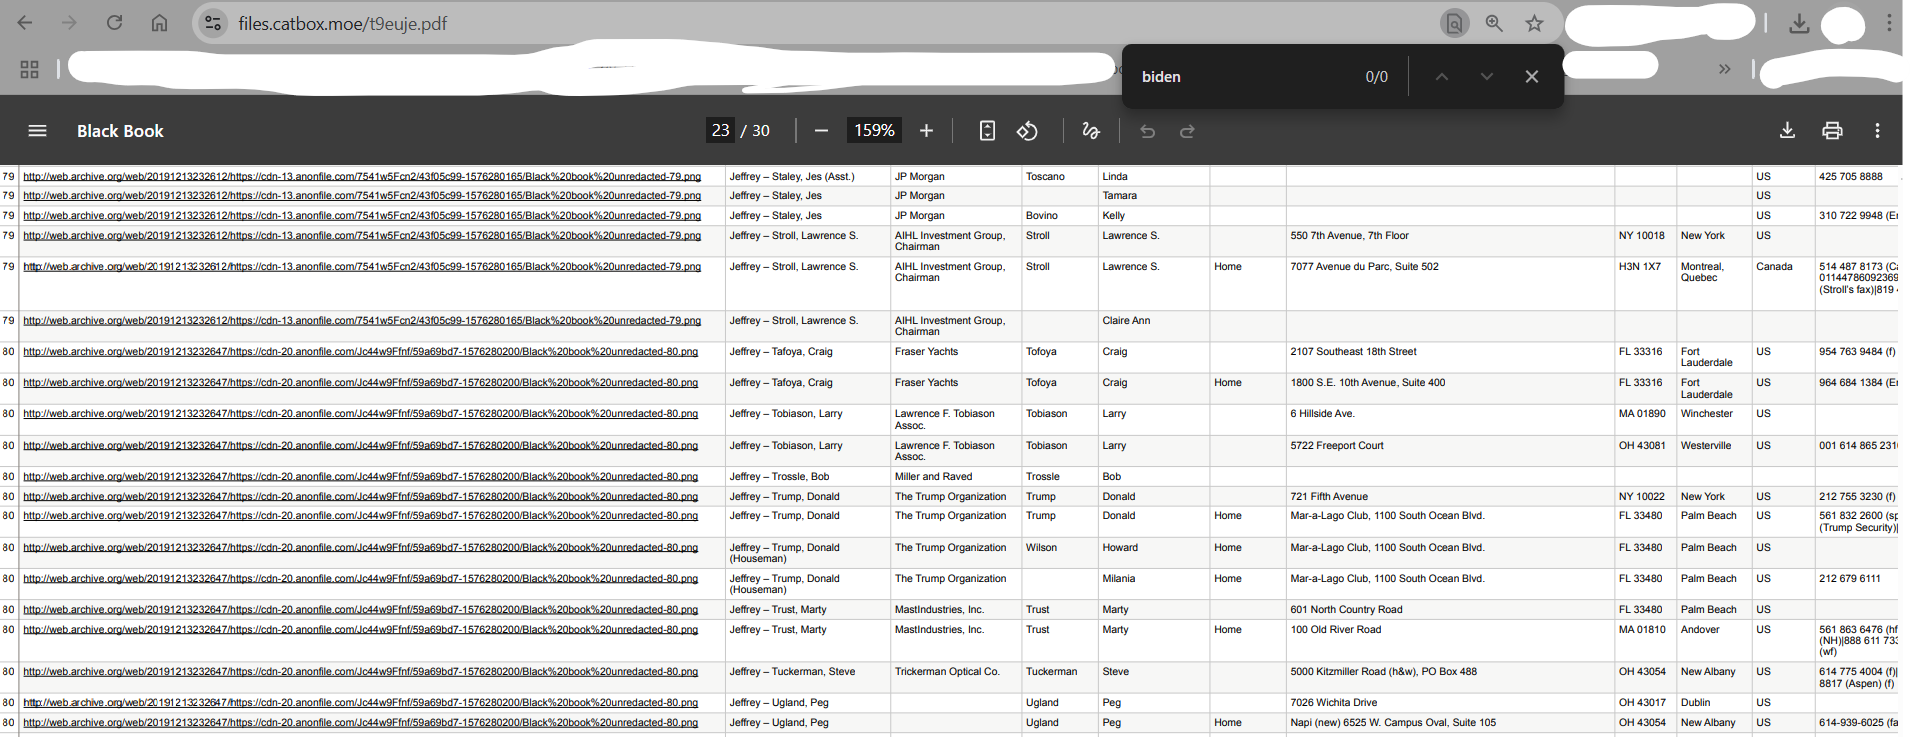1911x737 pixels.
Task: Close the find-in-page bar
Action: tap(1531, 77)
